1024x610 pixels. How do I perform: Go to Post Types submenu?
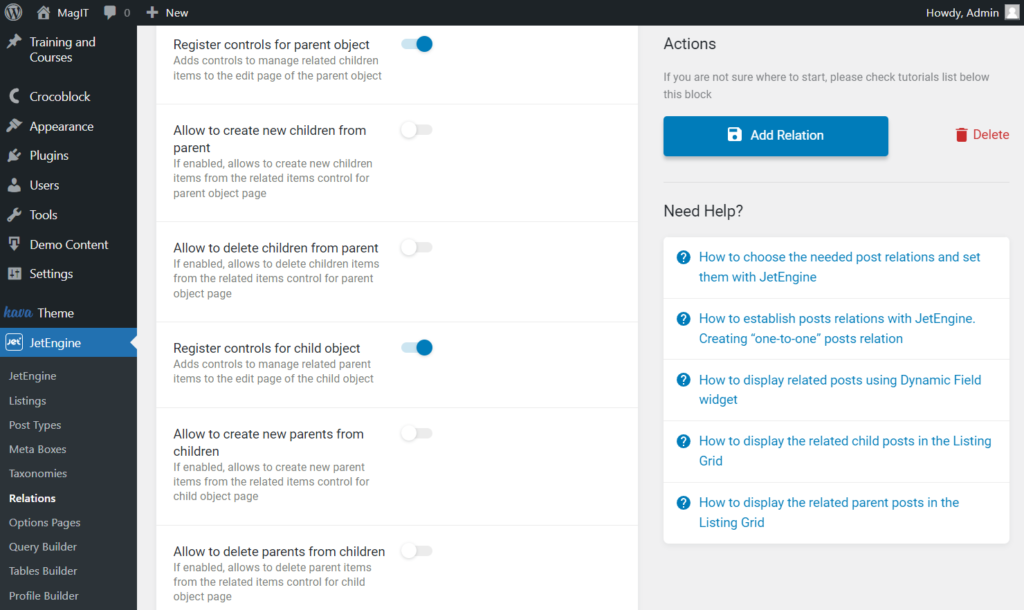(x=35, y=425)
